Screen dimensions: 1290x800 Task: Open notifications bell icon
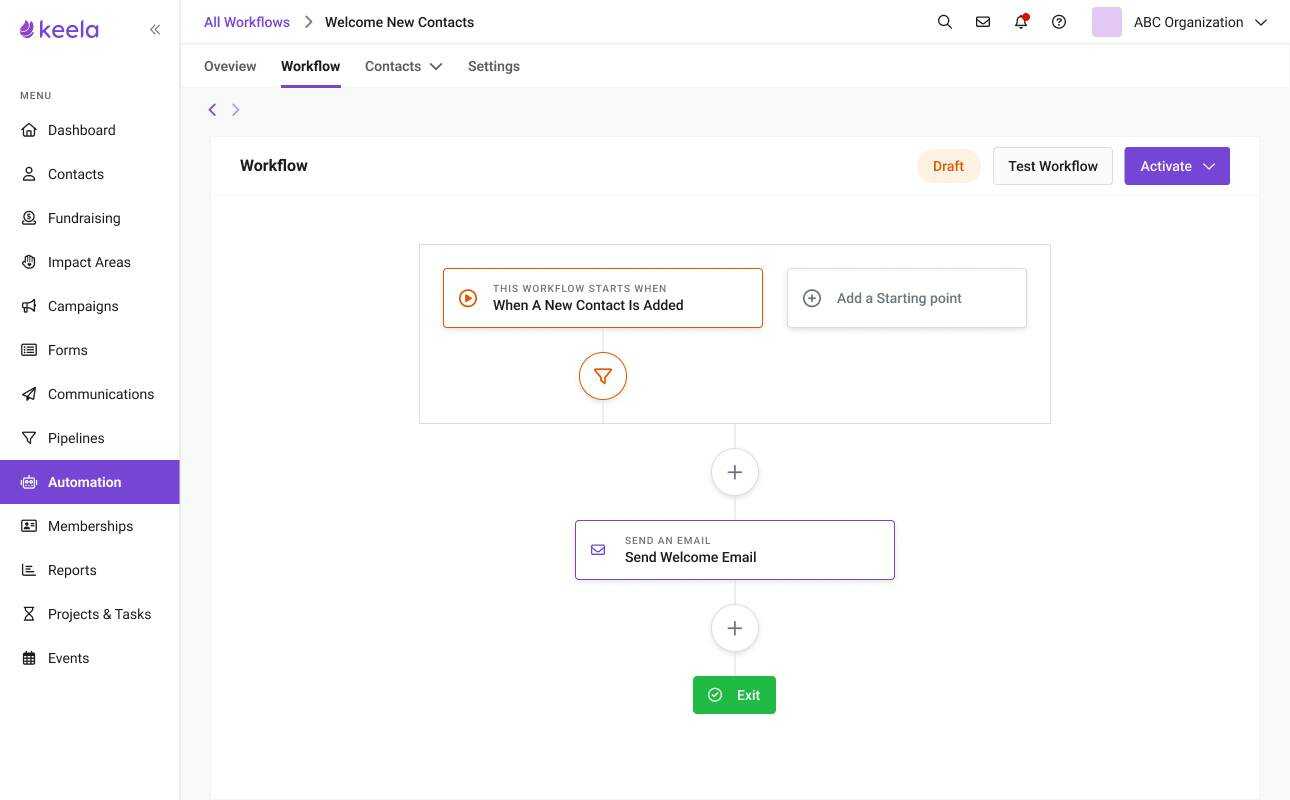pyautogui.click(x=1021, y=22)
